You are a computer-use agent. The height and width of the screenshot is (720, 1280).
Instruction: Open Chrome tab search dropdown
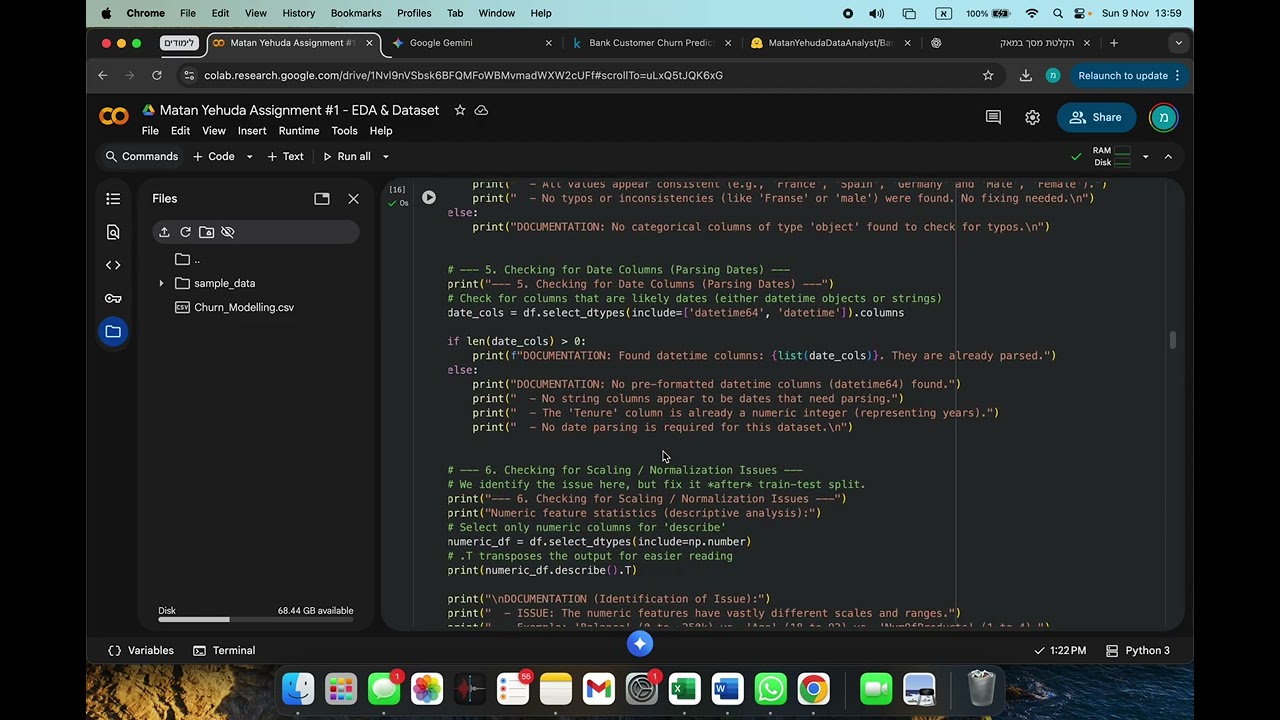tap(1179, 43)
